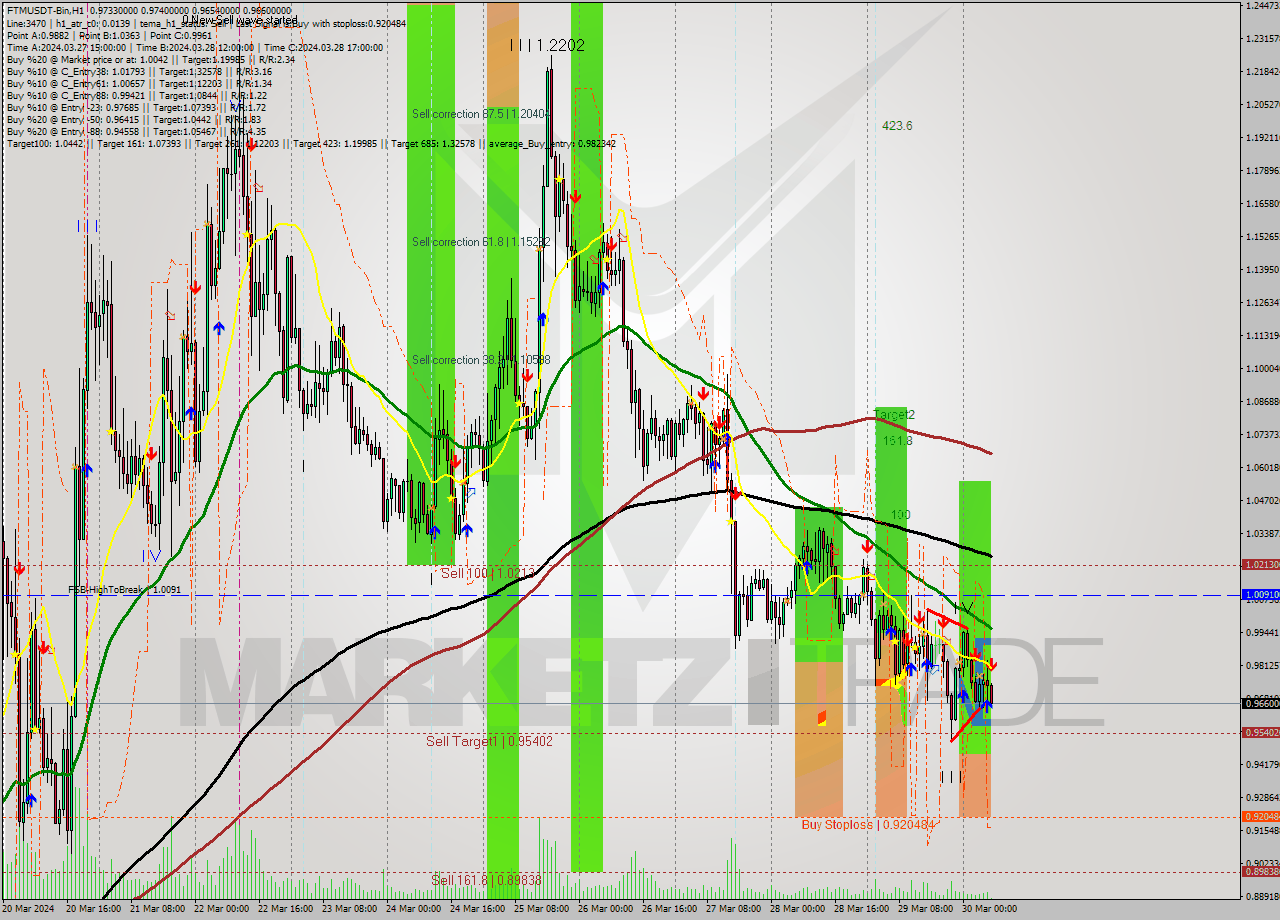This screenshot has height=920, width=1280.
Task: Click the '21 Mar 08:00' time axis label
Action: (157, 909)
